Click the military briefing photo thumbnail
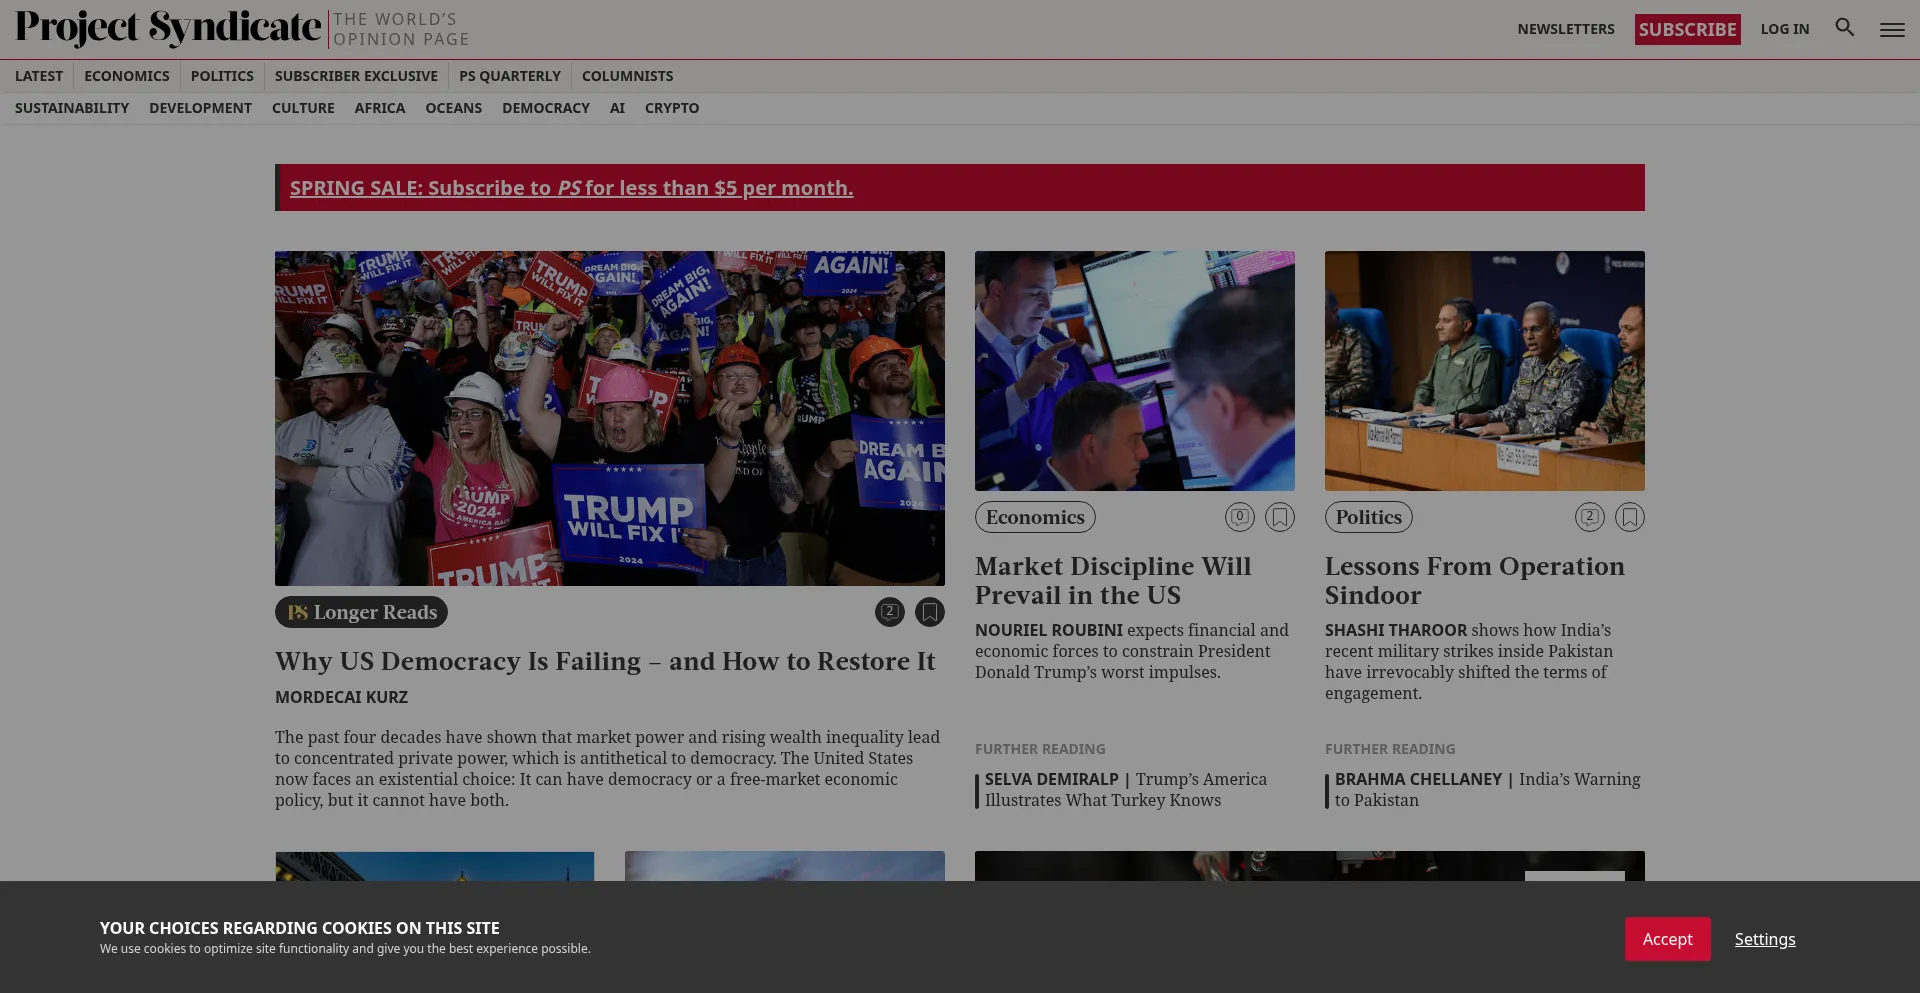The height and width of the screenshot is (993, 1920). (x=1485, y=371)
